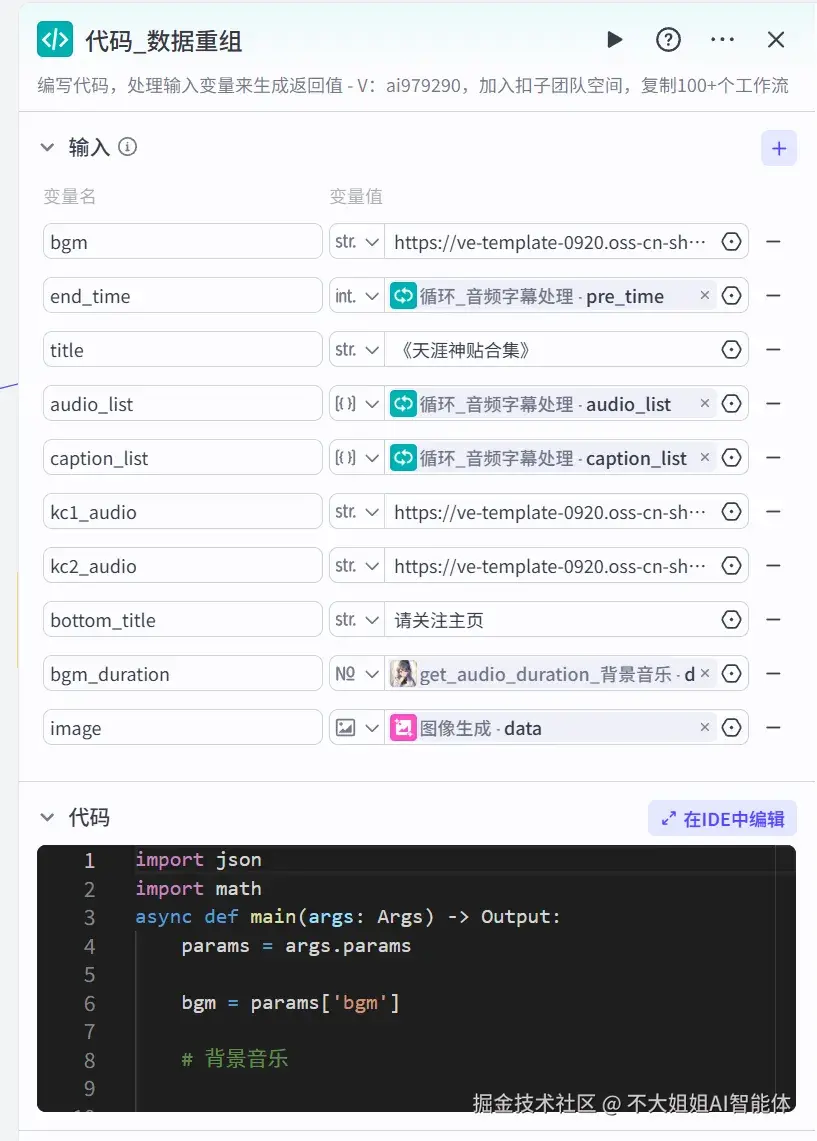Click the run (play) icon in the header

point(614,39)
